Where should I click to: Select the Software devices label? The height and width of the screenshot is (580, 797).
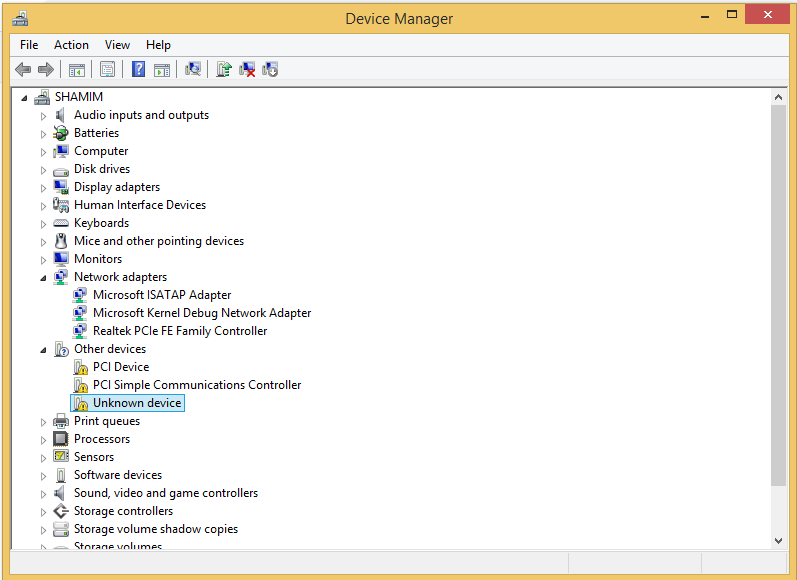pos(117,475)
